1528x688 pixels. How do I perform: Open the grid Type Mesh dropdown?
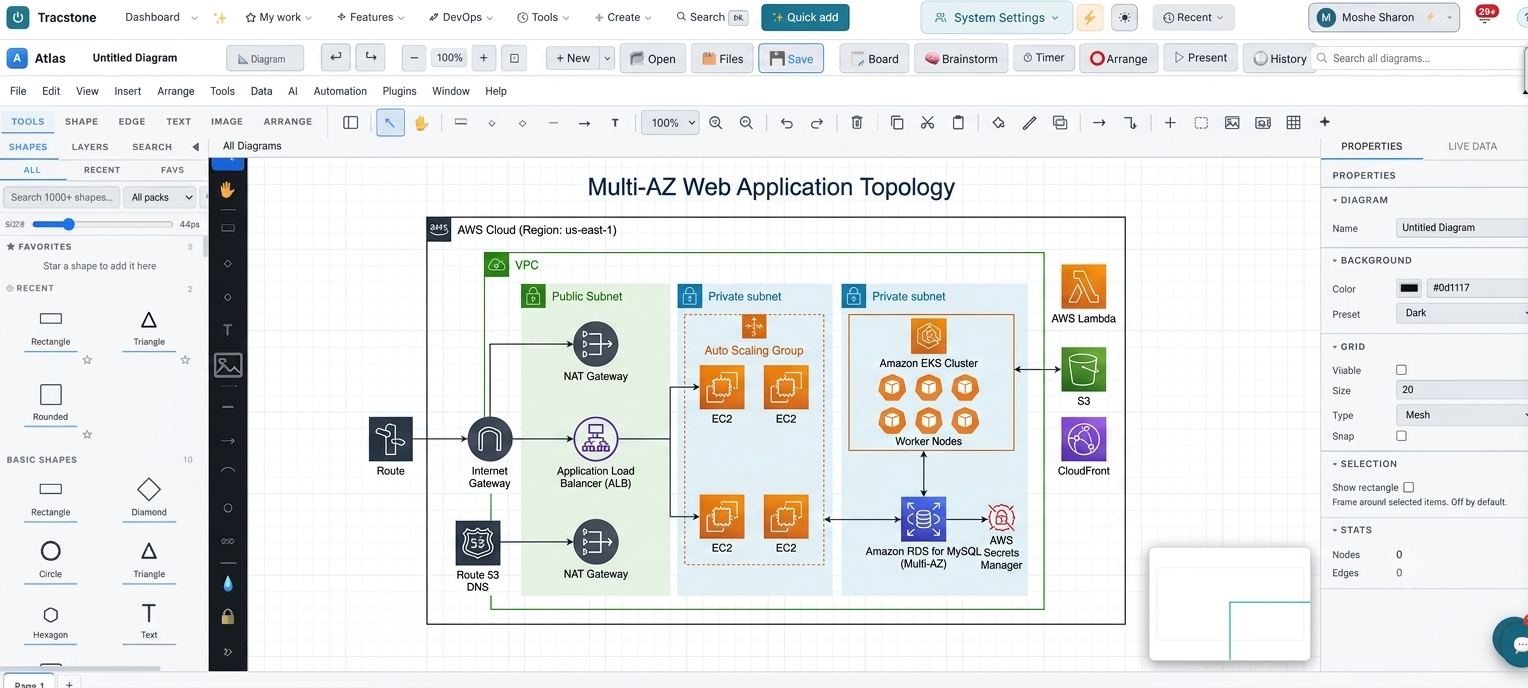1462,414
